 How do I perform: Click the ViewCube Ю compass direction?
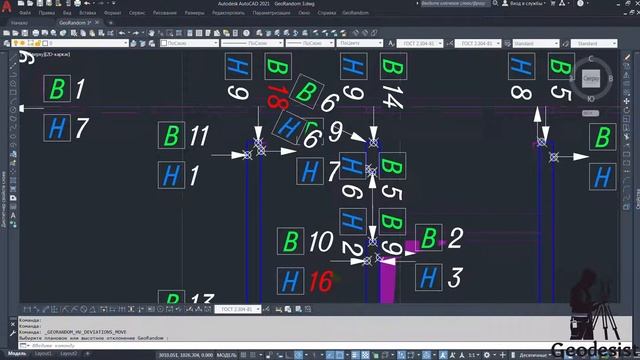click(x=591, y=99)
